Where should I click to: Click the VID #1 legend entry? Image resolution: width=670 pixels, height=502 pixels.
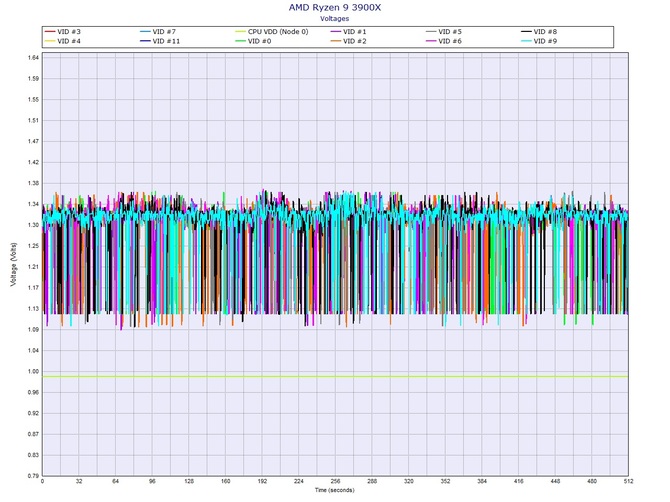[349, 32]
